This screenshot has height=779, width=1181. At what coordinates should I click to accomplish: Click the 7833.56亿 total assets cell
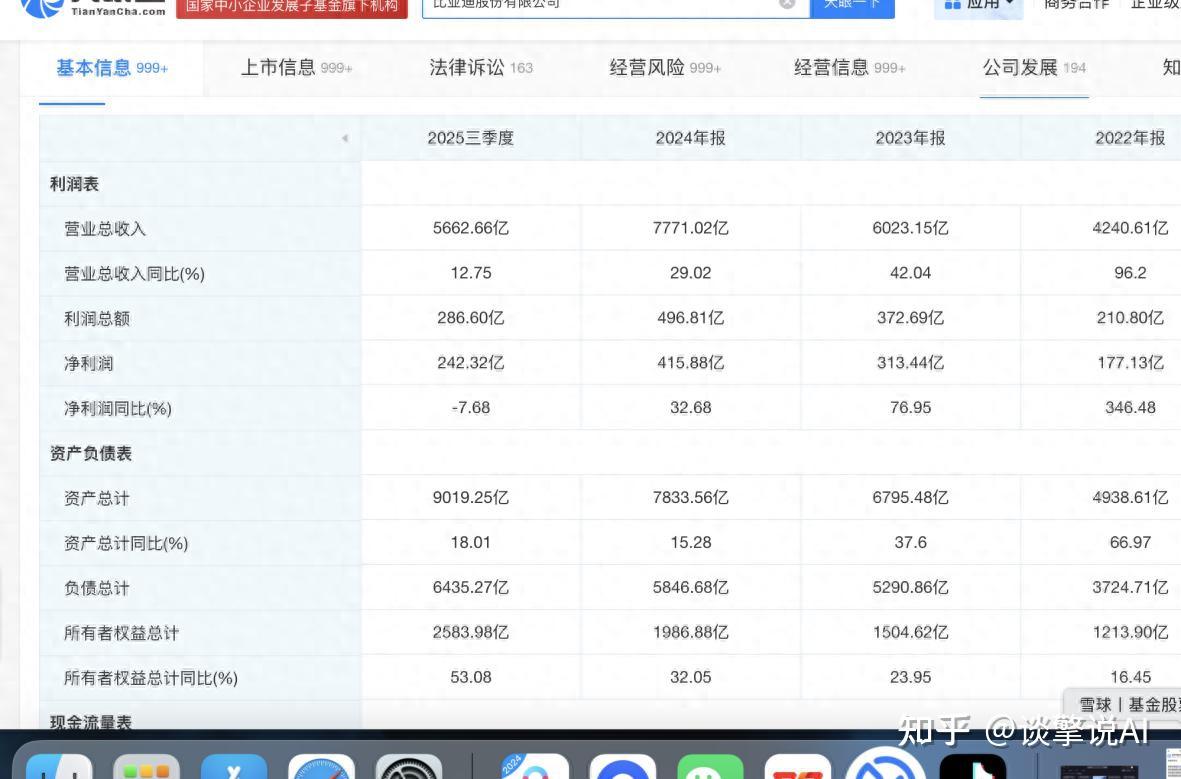691,497
